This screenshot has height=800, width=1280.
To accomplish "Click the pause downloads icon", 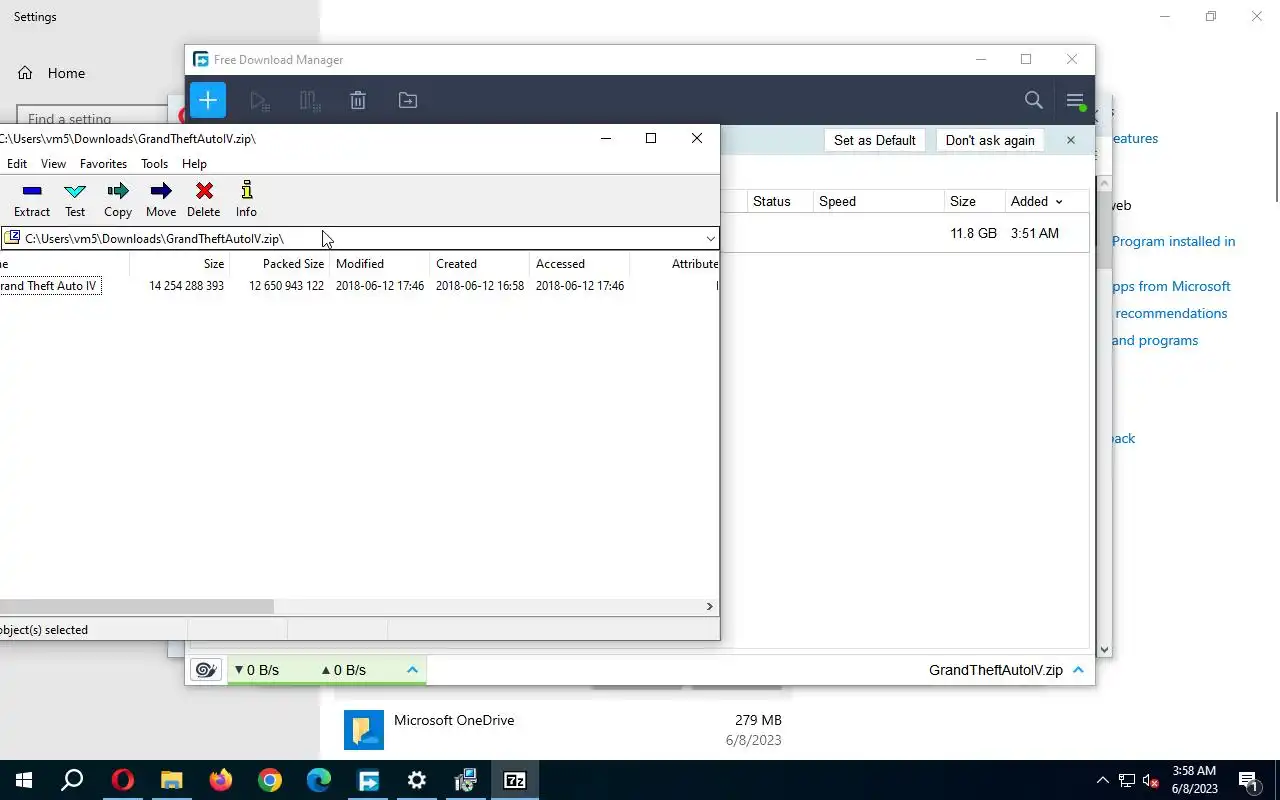I will coord(309,100).
